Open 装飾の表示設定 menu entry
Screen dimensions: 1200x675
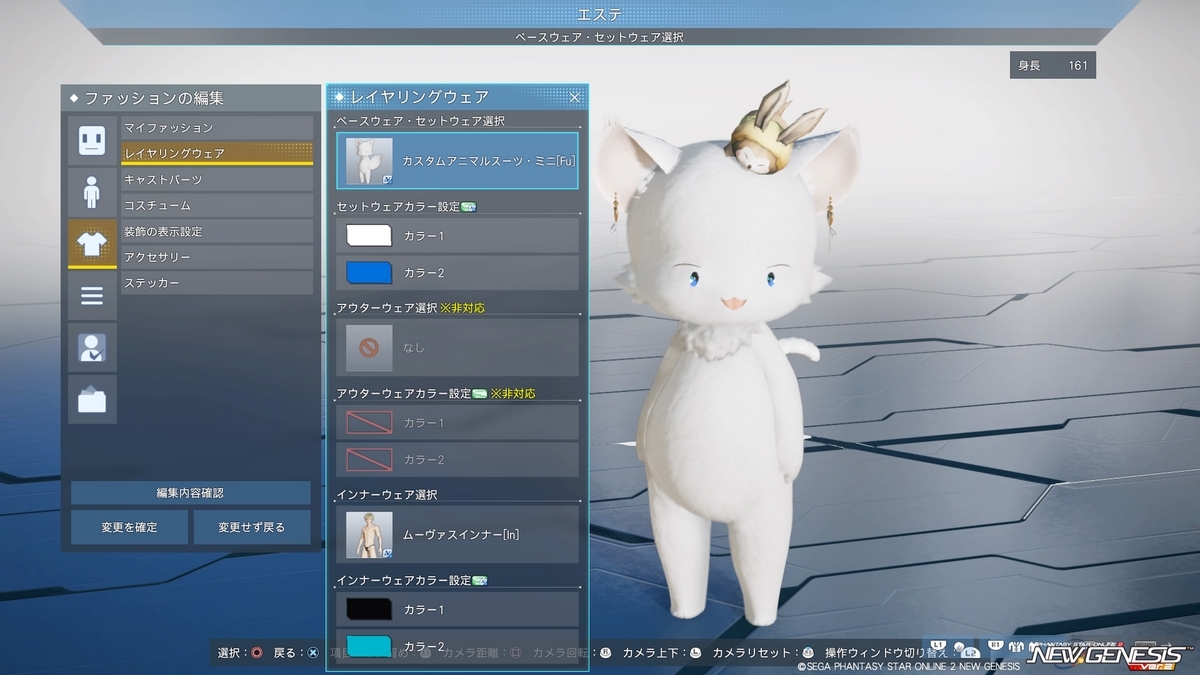[217, 232]
